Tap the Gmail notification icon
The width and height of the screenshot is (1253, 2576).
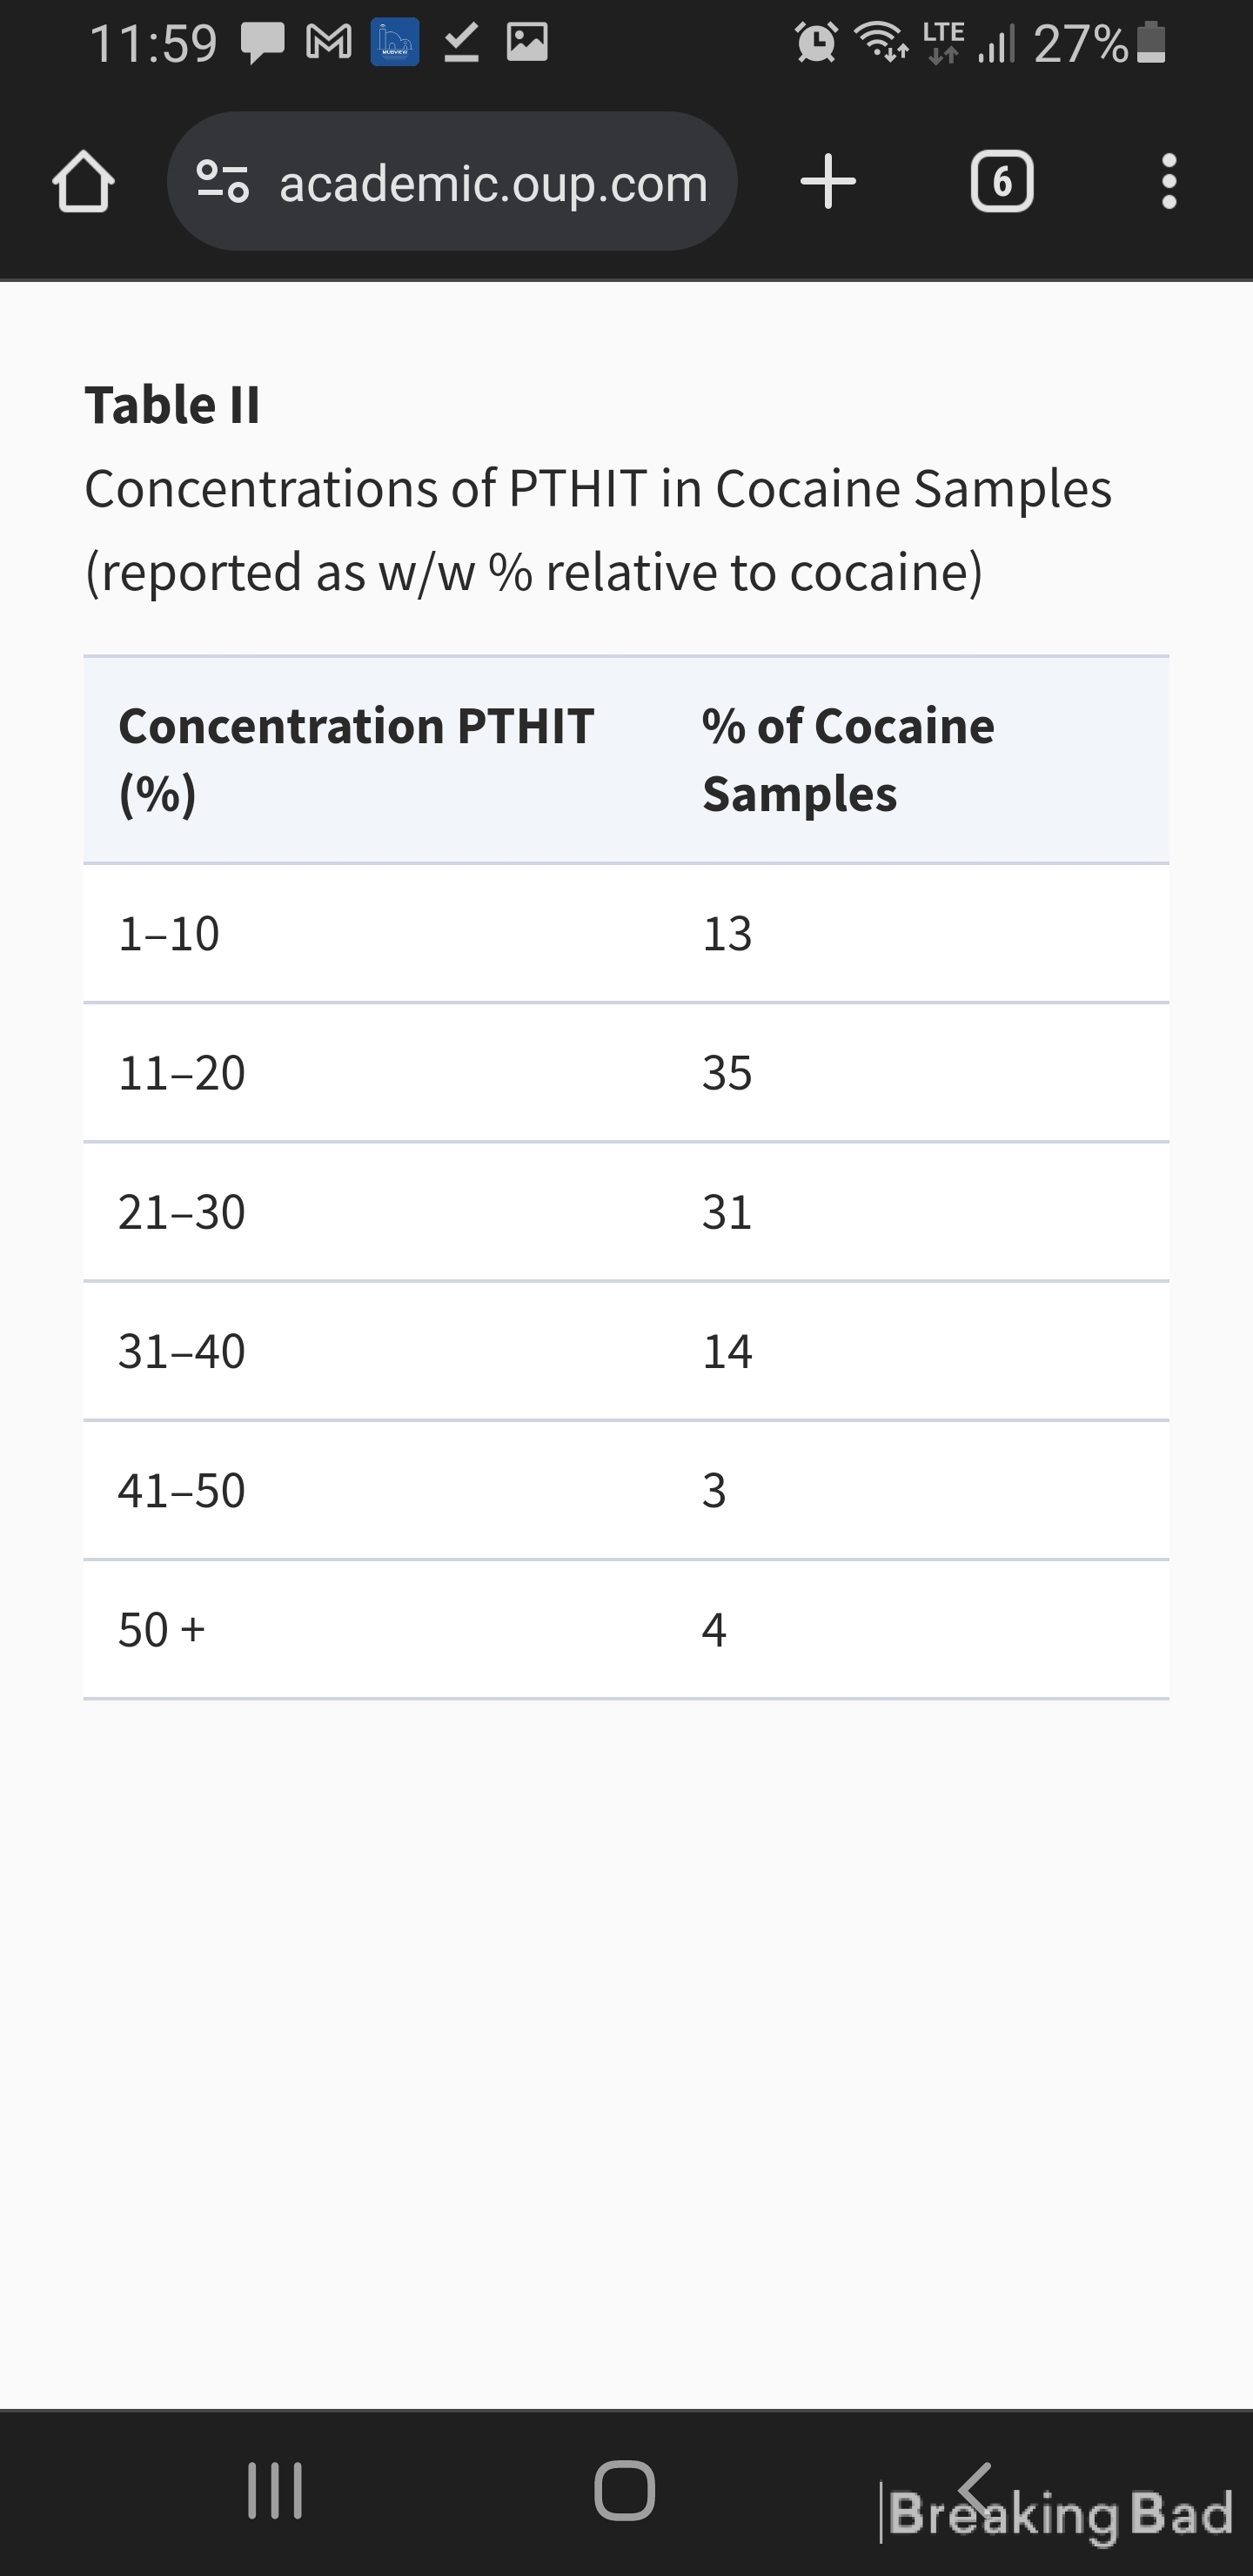(329, 42)
